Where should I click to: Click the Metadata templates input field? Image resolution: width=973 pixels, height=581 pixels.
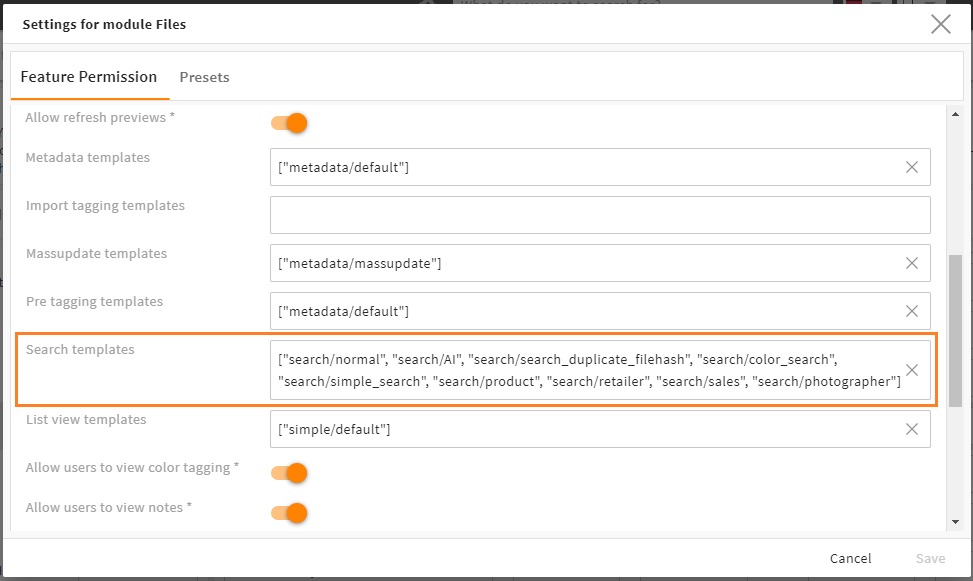coord(600,167)
